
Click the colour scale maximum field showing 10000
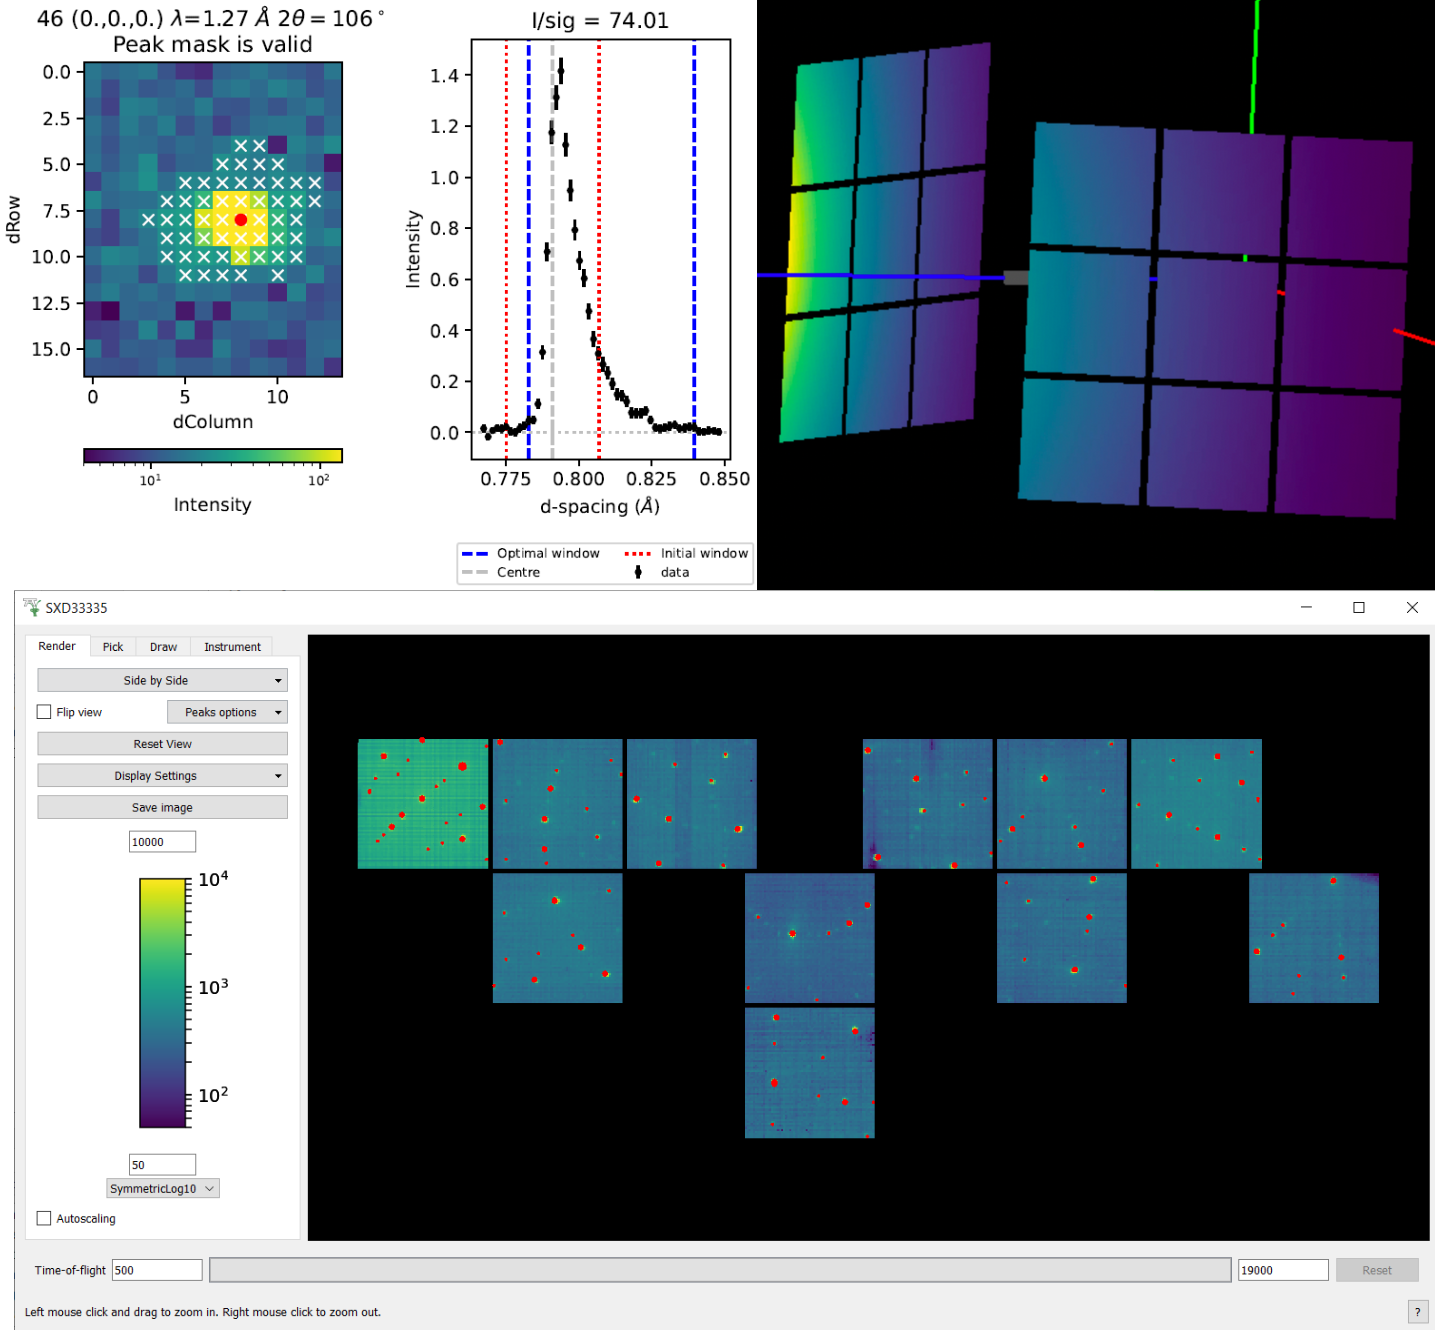[x=162, y=842]
